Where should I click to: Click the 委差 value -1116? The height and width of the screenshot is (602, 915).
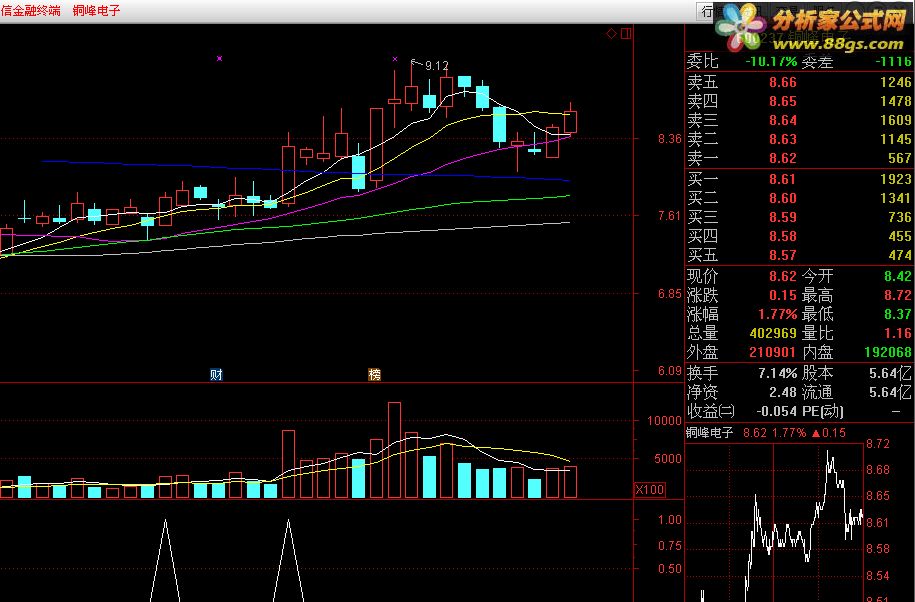pos(893,61)
